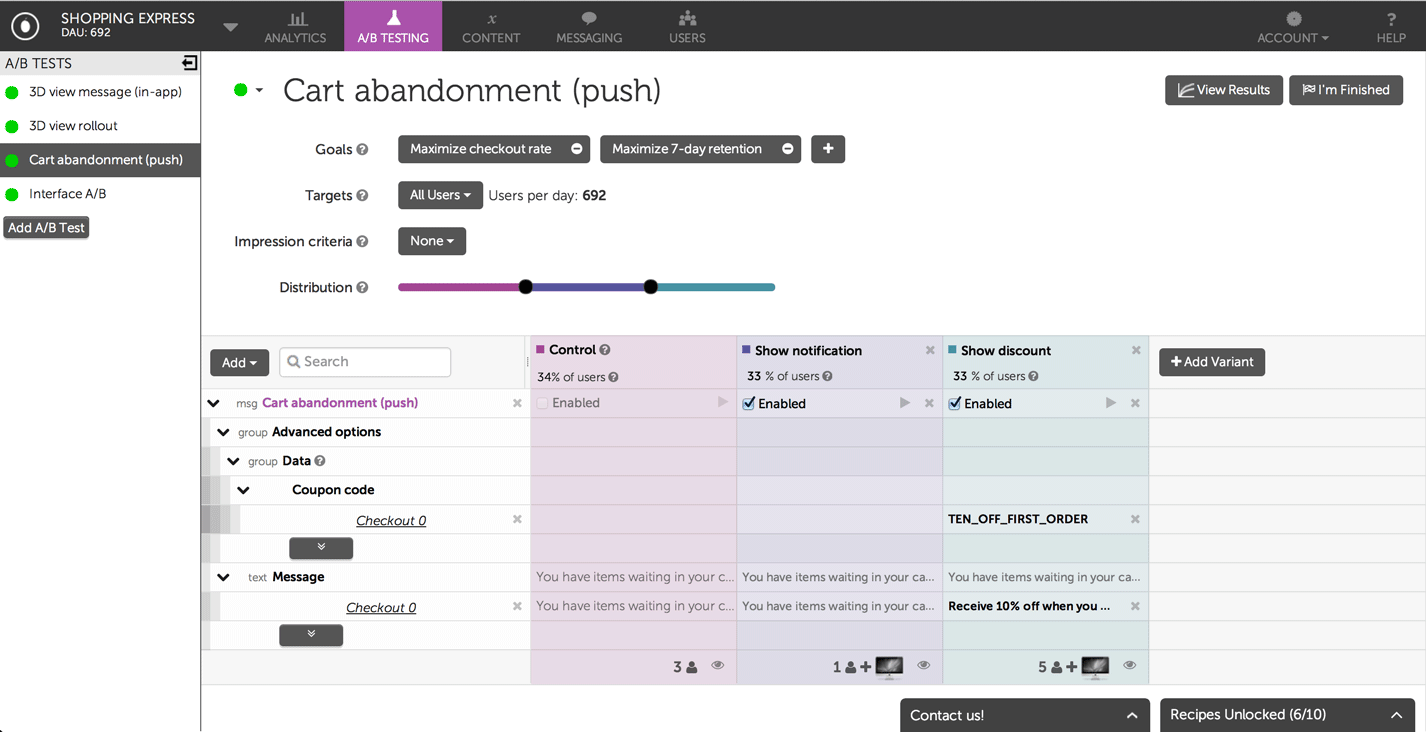Click the first Distribution slider handle
Screen dimensions: 1426x732
526,287
